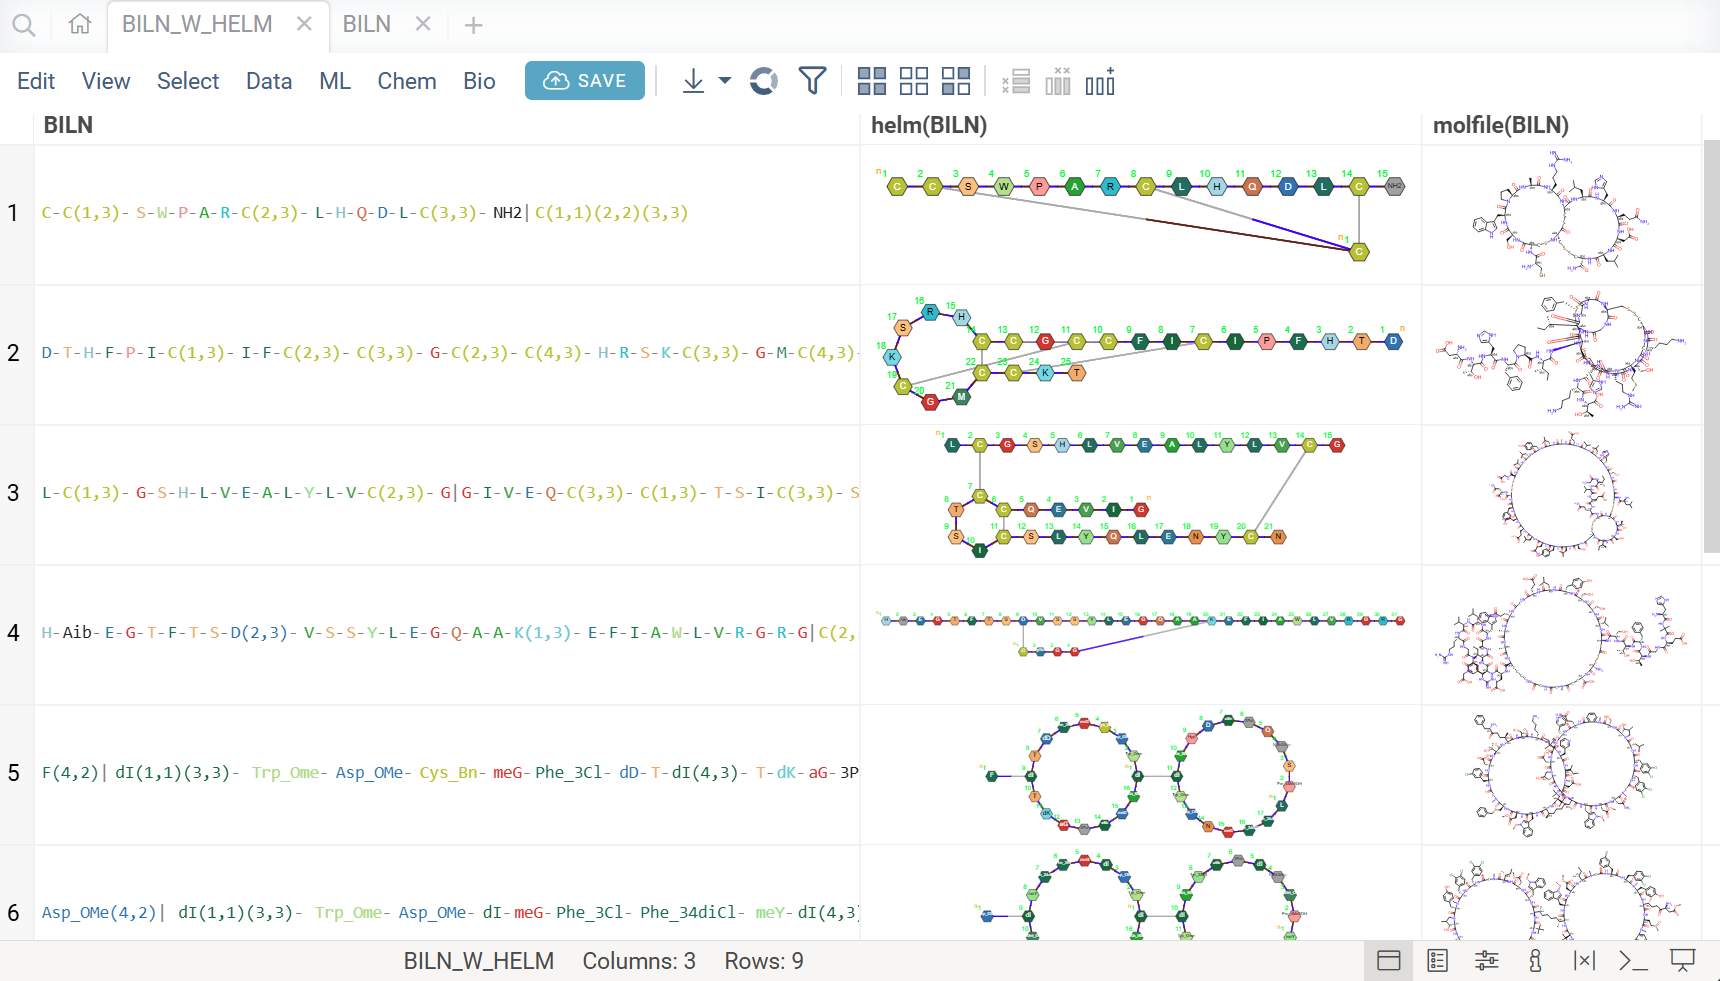Click the add column icon
The width and height of the screenshot is (1720, 981).
pos(1100,81)
